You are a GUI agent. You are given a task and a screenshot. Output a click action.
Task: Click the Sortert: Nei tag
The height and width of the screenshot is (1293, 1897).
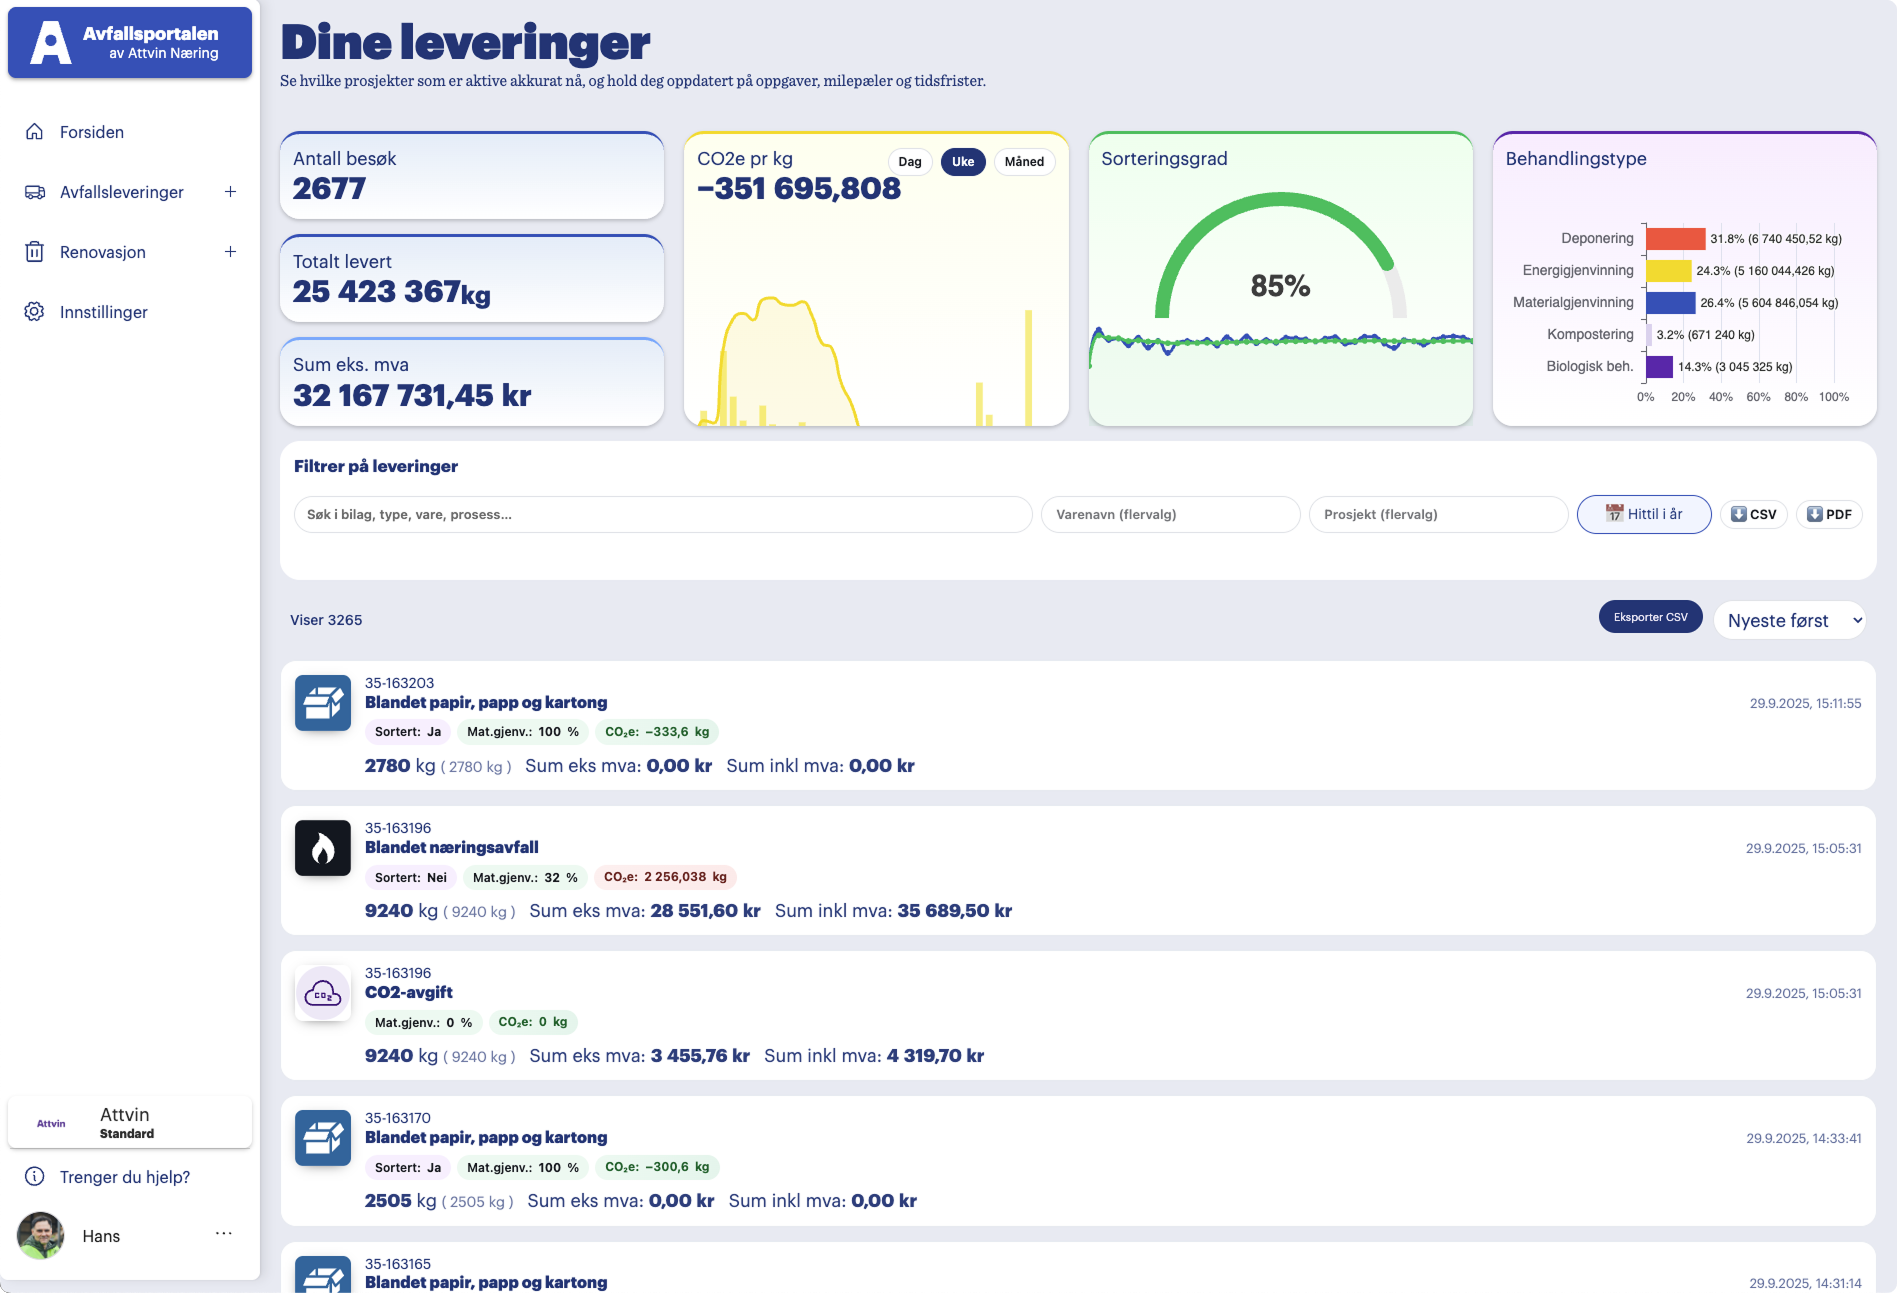coord(411,877)
